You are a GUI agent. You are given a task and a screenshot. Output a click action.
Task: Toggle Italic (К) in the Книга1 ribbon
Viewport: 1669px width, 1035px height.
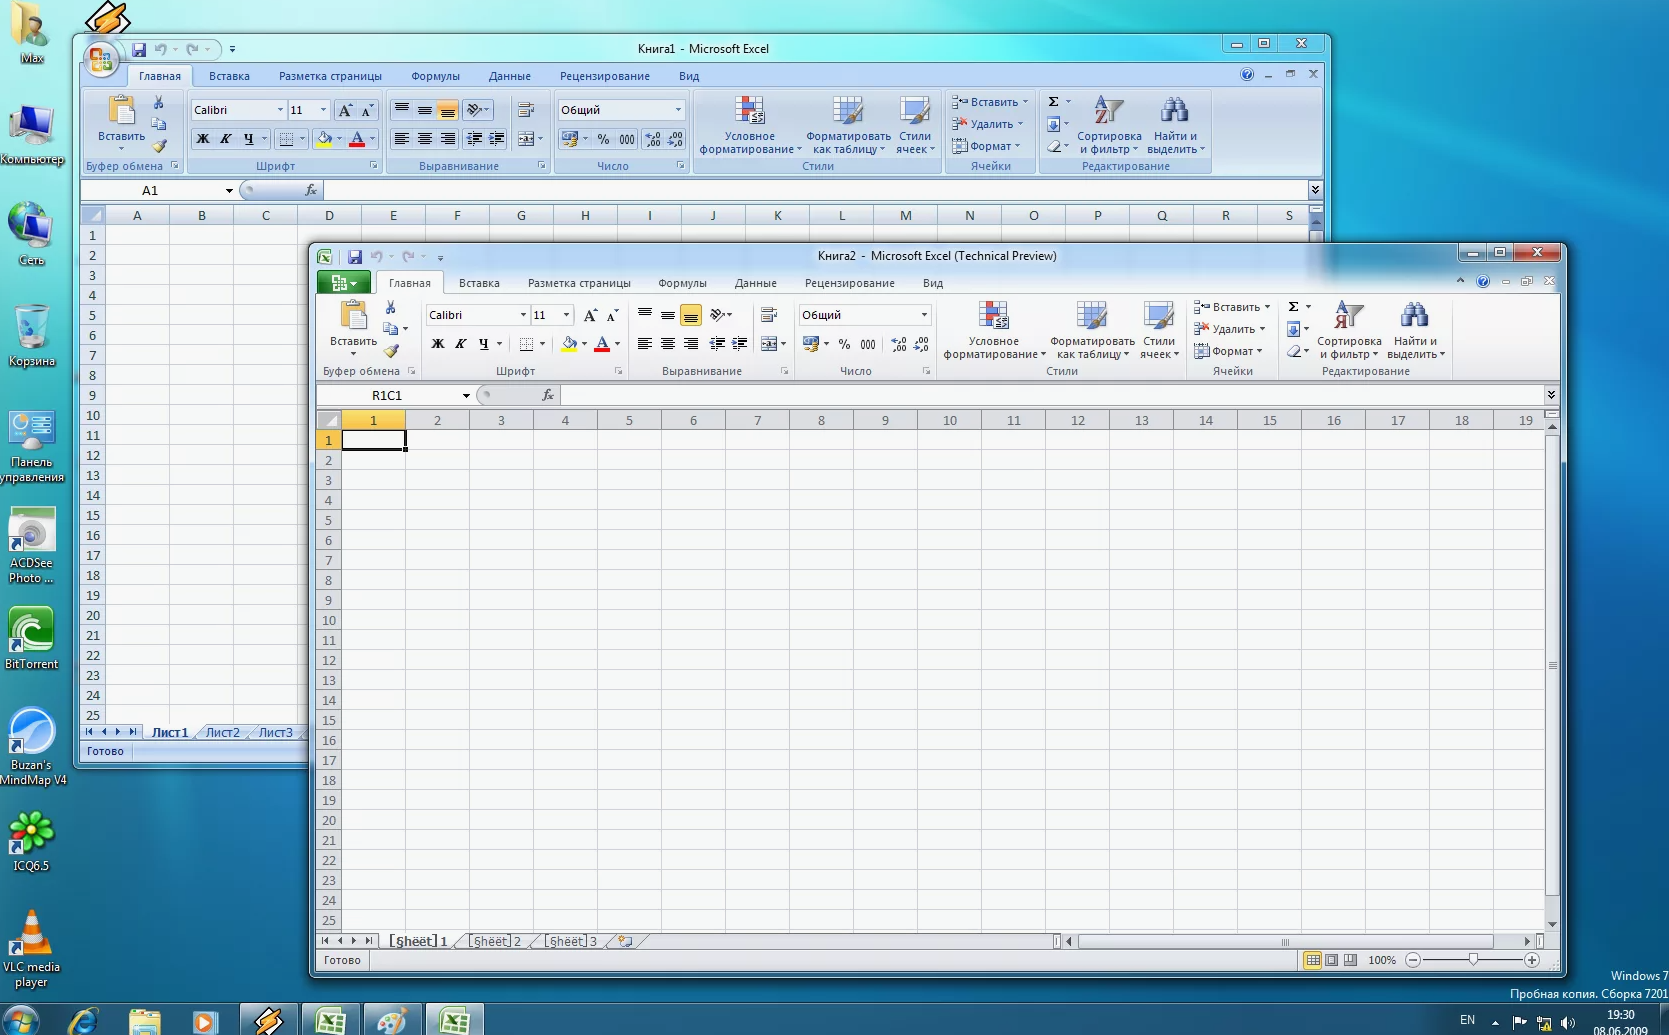[x=225, y=139]
